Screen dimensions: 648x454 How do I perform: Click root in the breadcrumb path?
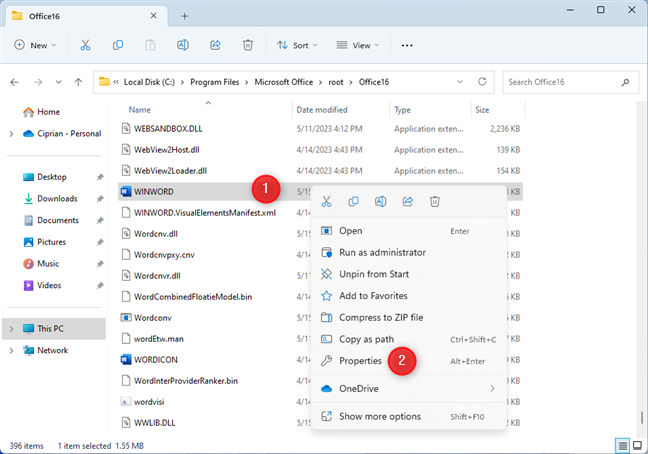pos(336,82)
